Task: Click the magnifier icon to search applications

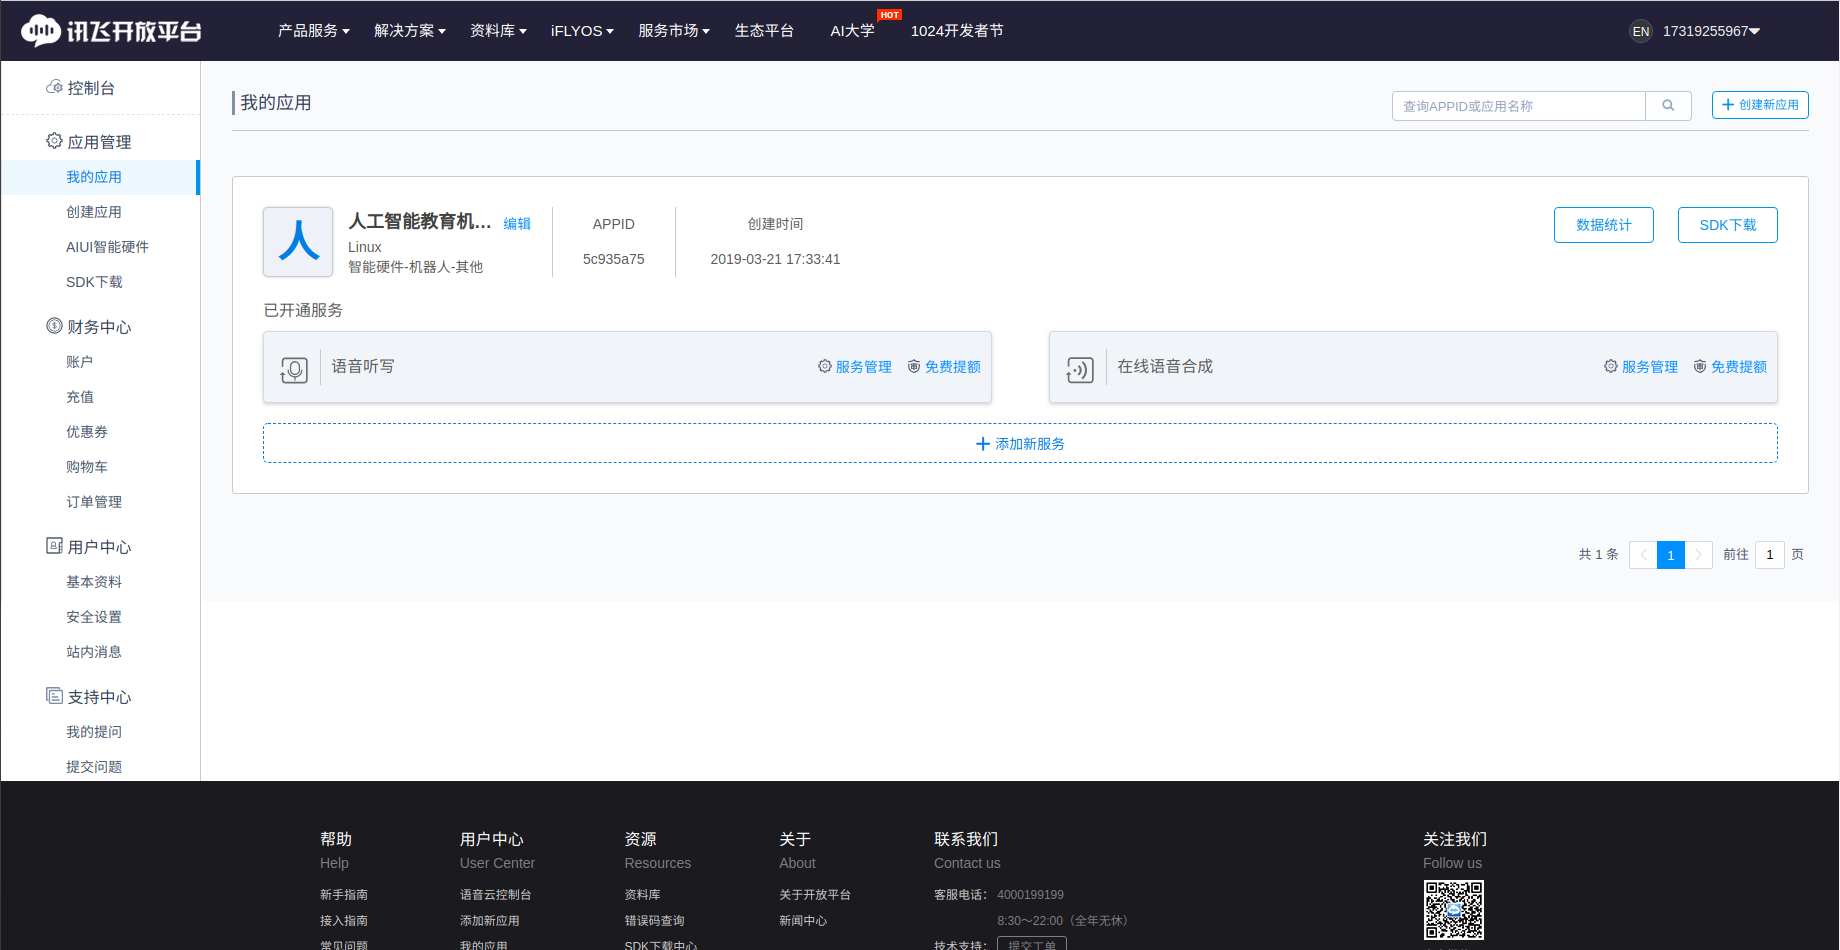Action: (1667, 105)
